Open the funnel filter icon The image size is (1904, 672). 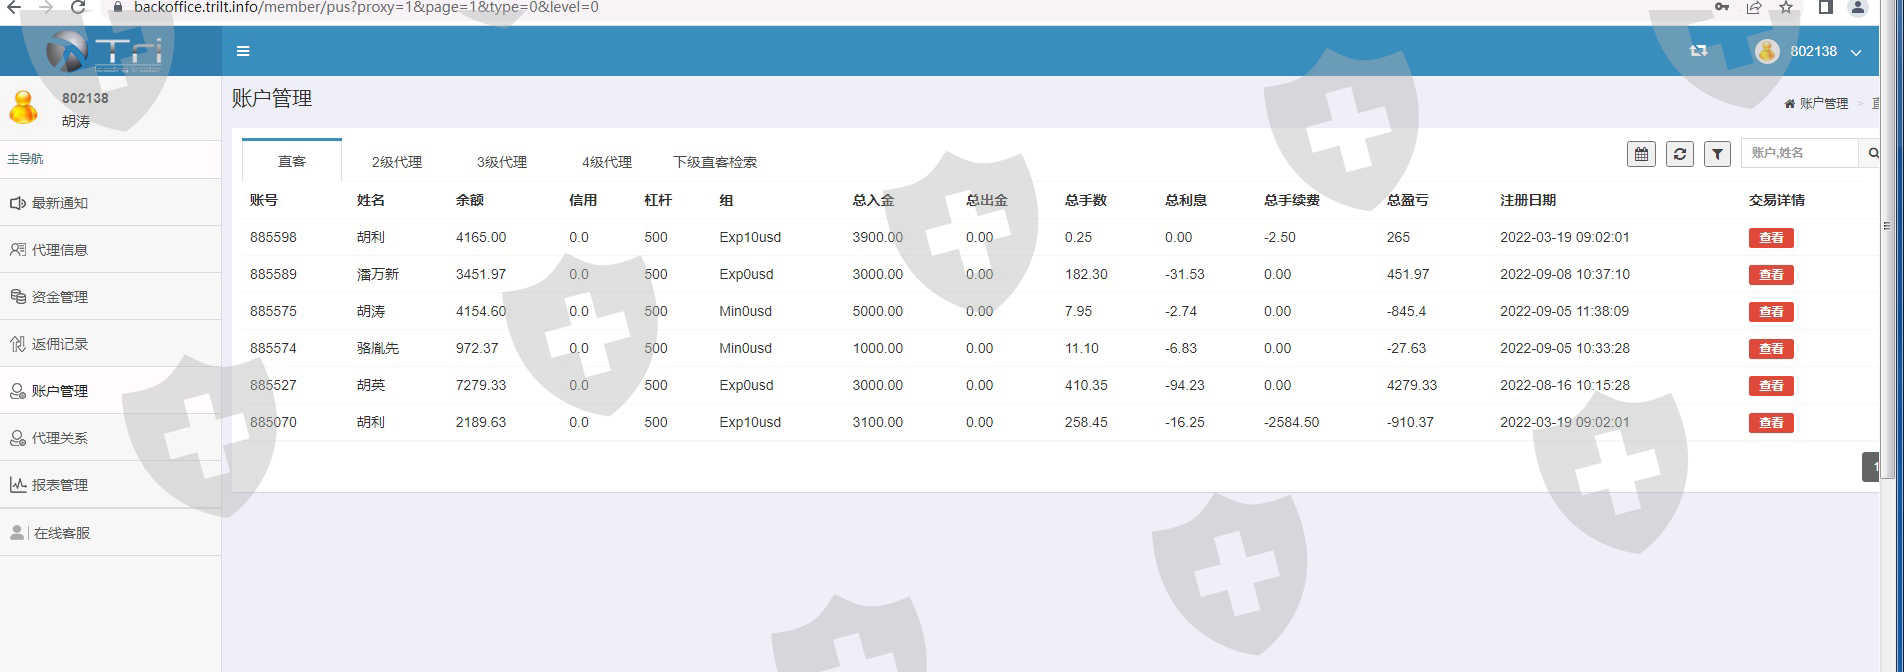[1717, 154]
